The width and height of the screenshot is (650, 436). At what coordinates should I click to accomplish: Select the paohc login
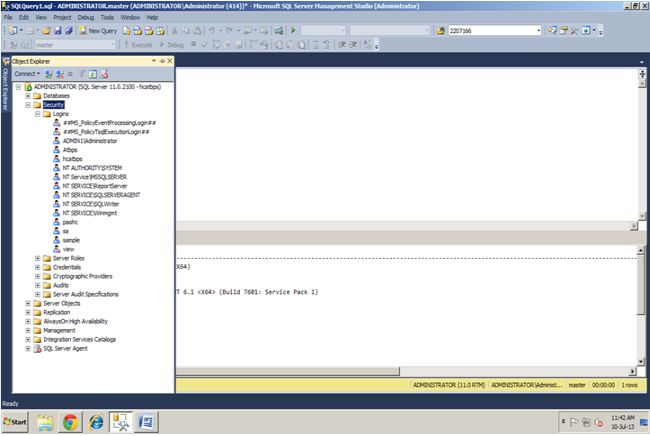click(70, 222)
